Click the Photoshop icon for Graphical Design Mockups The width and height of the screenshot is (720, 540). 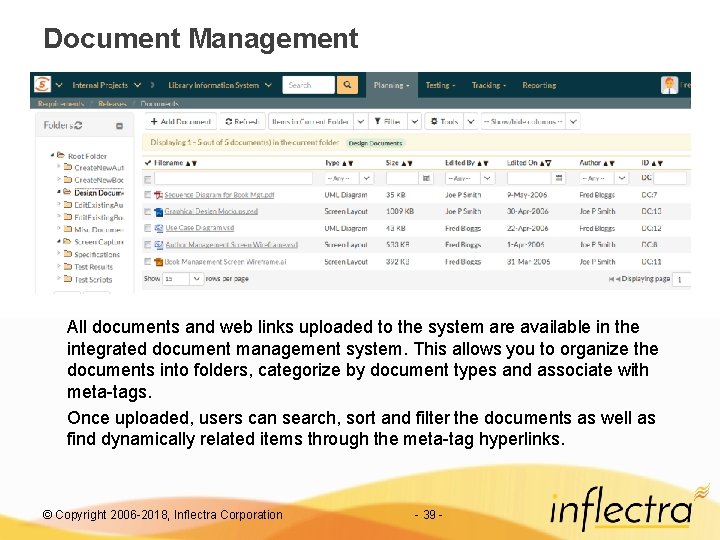click(x=158, y=212)
